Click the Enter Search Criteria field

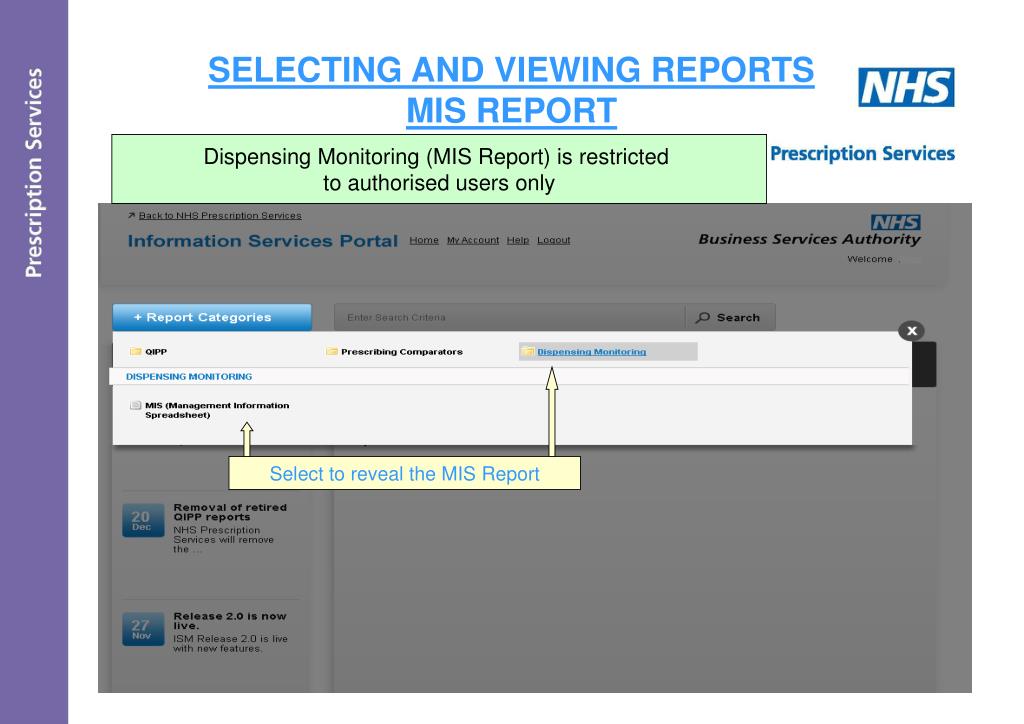click(x=509, y=317)
